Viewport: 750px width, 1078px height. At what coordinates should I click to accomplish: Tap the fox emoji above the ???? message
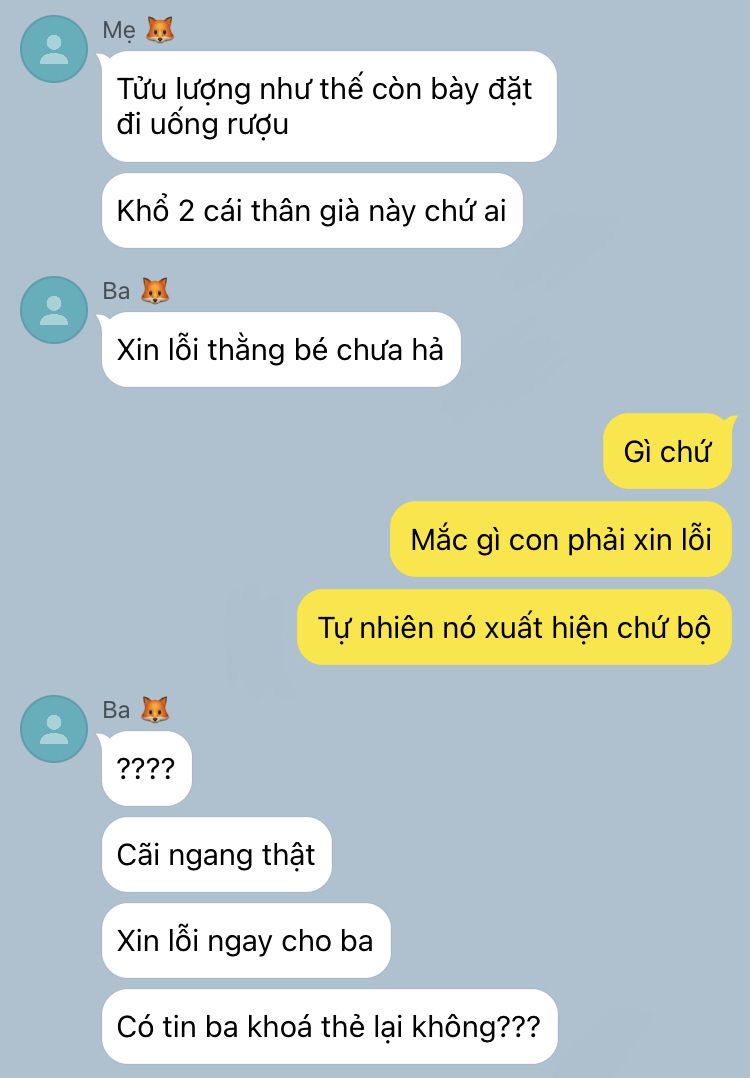point(155,710)
